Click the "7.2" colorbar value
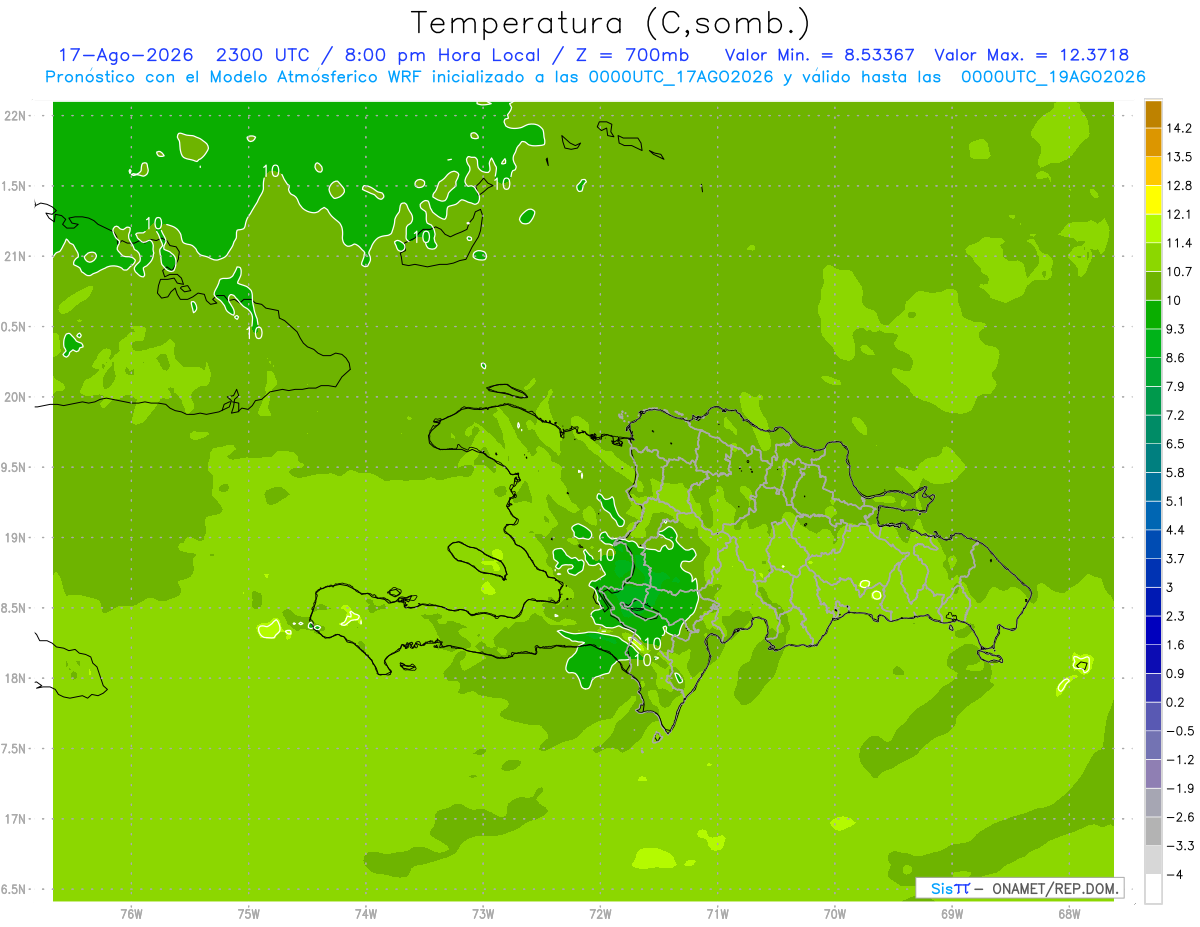 click(1176, 415)
